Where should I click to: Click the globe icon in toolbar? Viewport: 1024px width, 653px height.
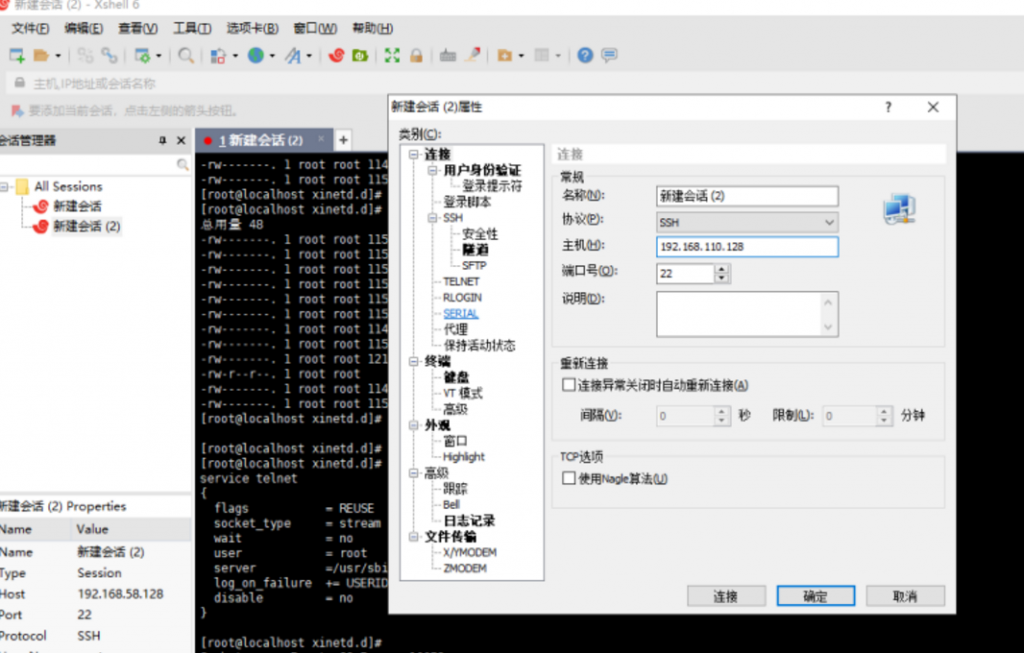click(x=256, y=56)
